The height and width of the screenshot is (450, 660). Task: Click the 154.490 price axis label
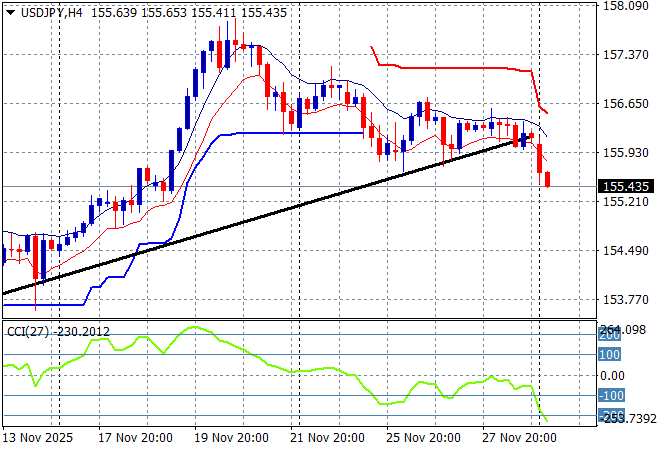click(626, 250)
